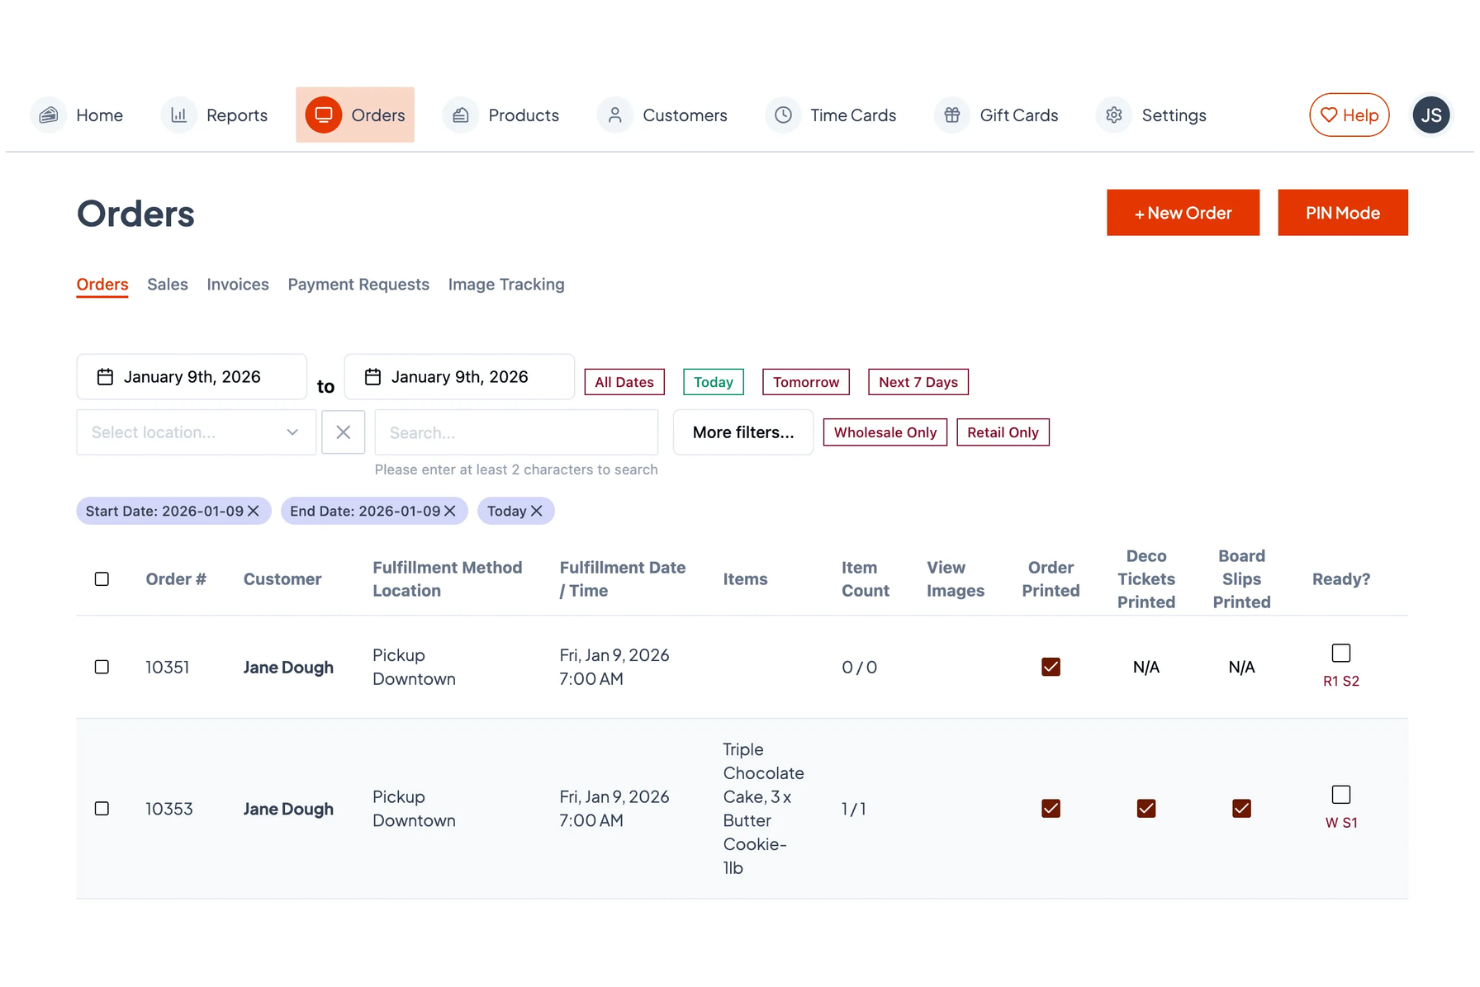The height and width of the screenshot is (987, 1480).
Task: Click the Order # column header
Action: (176, 579)
